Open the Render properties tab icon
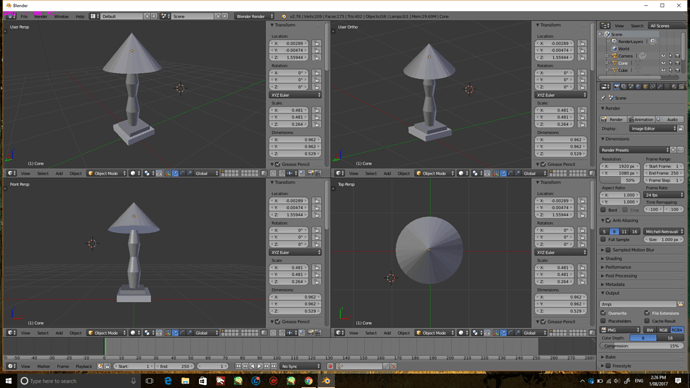 click(617, 87)
